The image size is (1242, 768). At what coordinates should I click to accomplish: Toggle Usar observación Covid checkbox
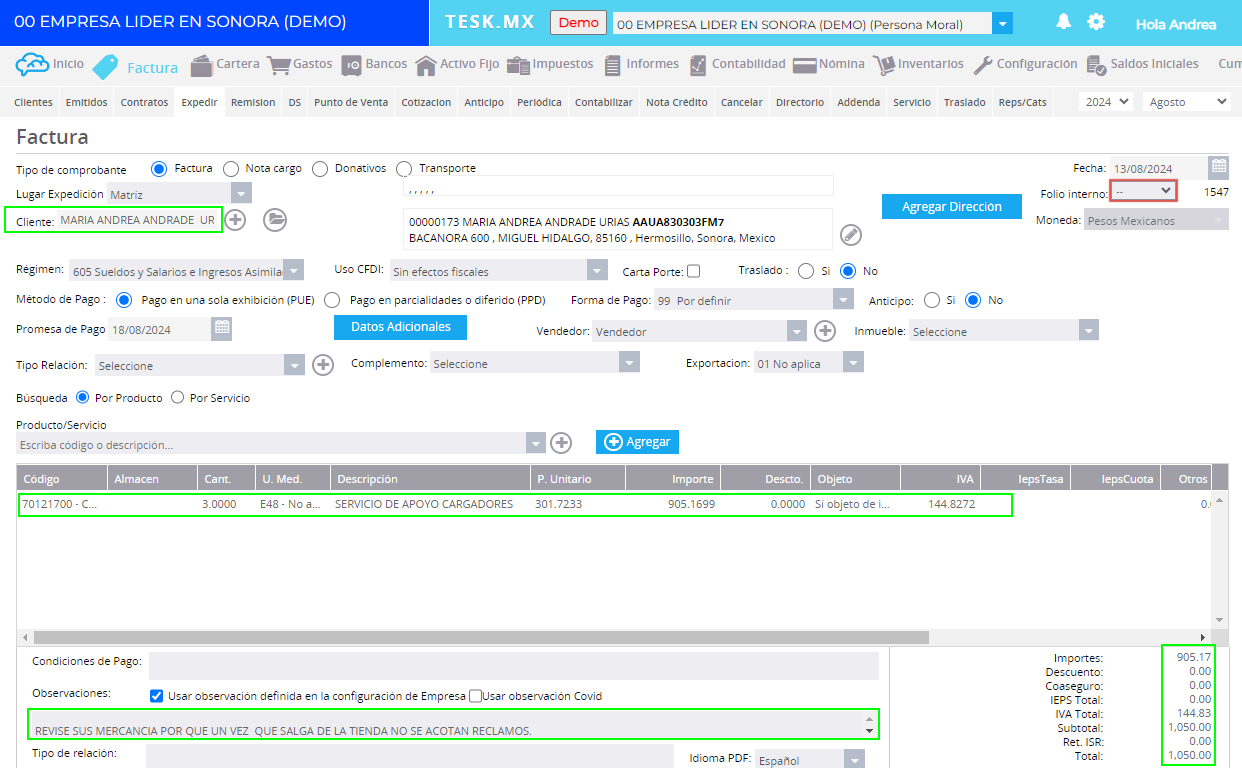click(475, 696)
